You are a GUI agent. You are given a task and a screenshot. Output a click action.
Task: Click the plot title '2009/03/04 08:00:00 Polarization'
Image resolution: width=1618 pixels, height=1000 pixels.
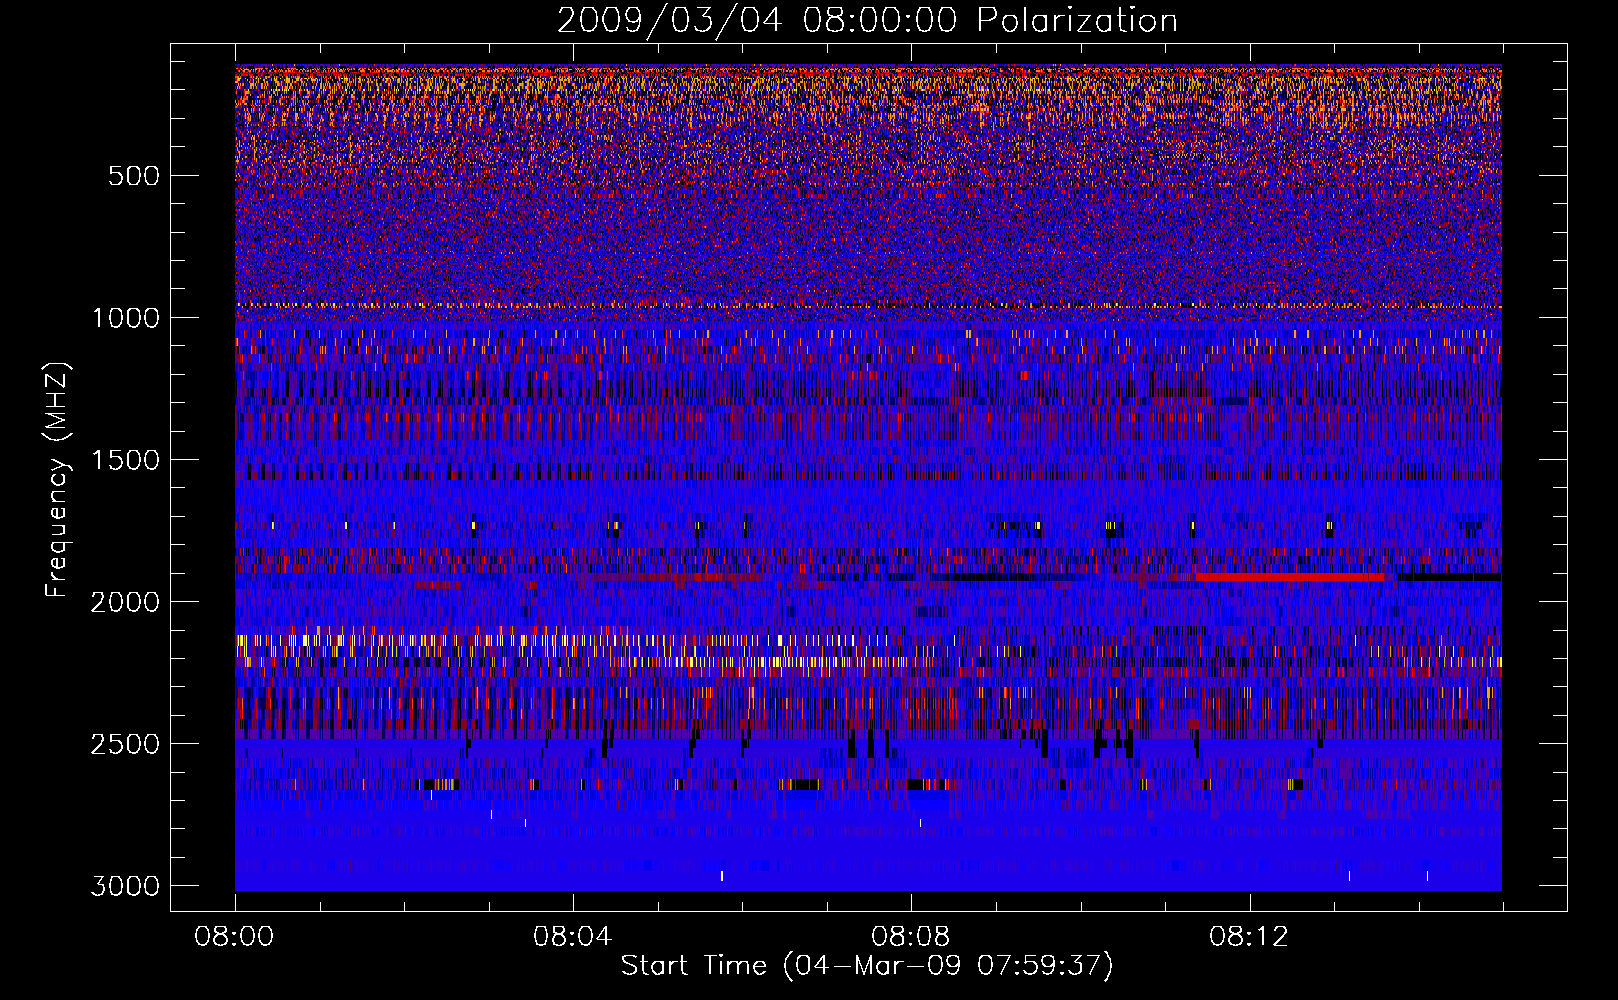coord(867,21)
